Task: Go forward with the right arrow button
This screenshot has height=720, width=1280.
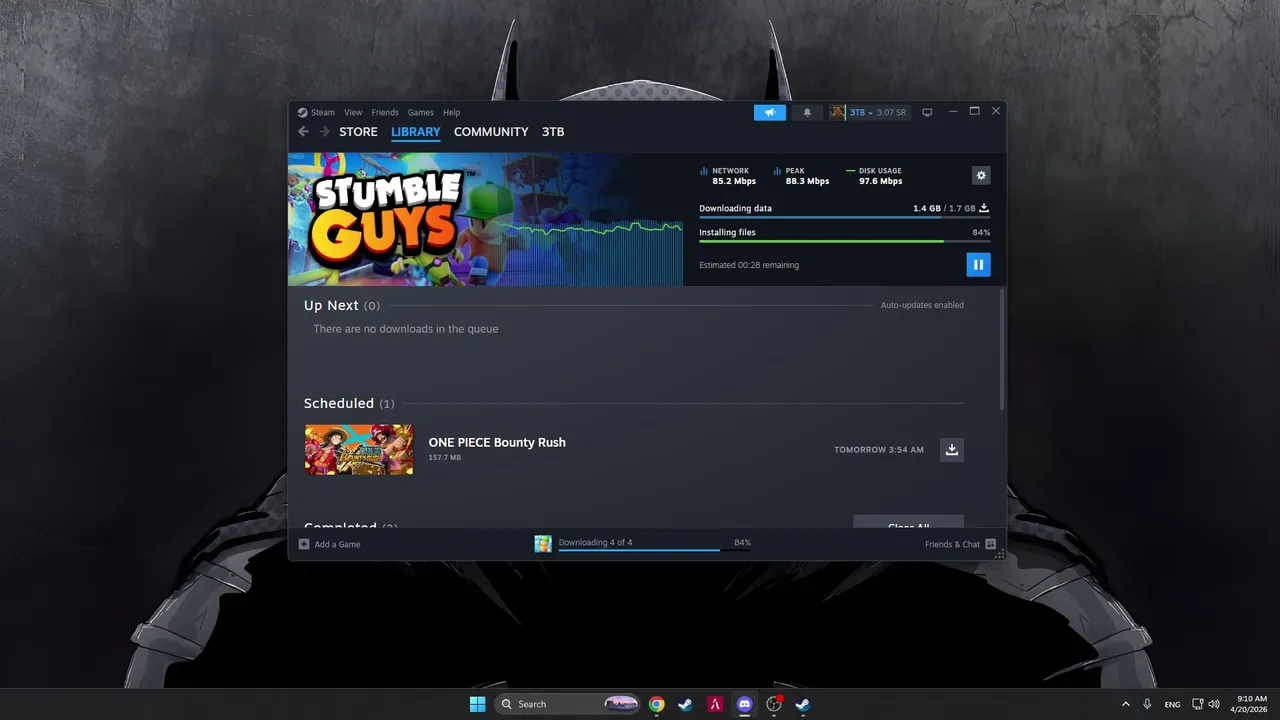Action: pos(324,132)
